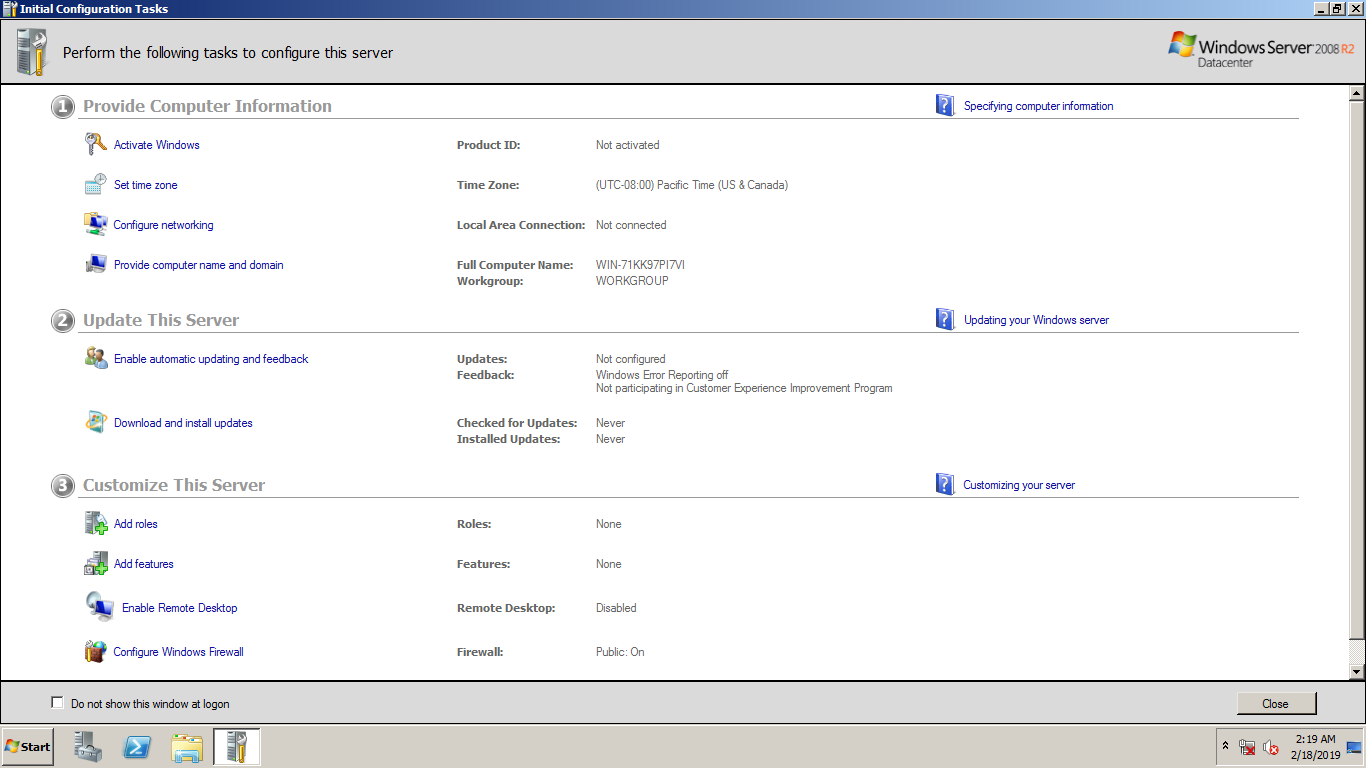Click help icon beside Customizing your server
This screenshot has width=1366, height=768.
[x=945, y=484]
